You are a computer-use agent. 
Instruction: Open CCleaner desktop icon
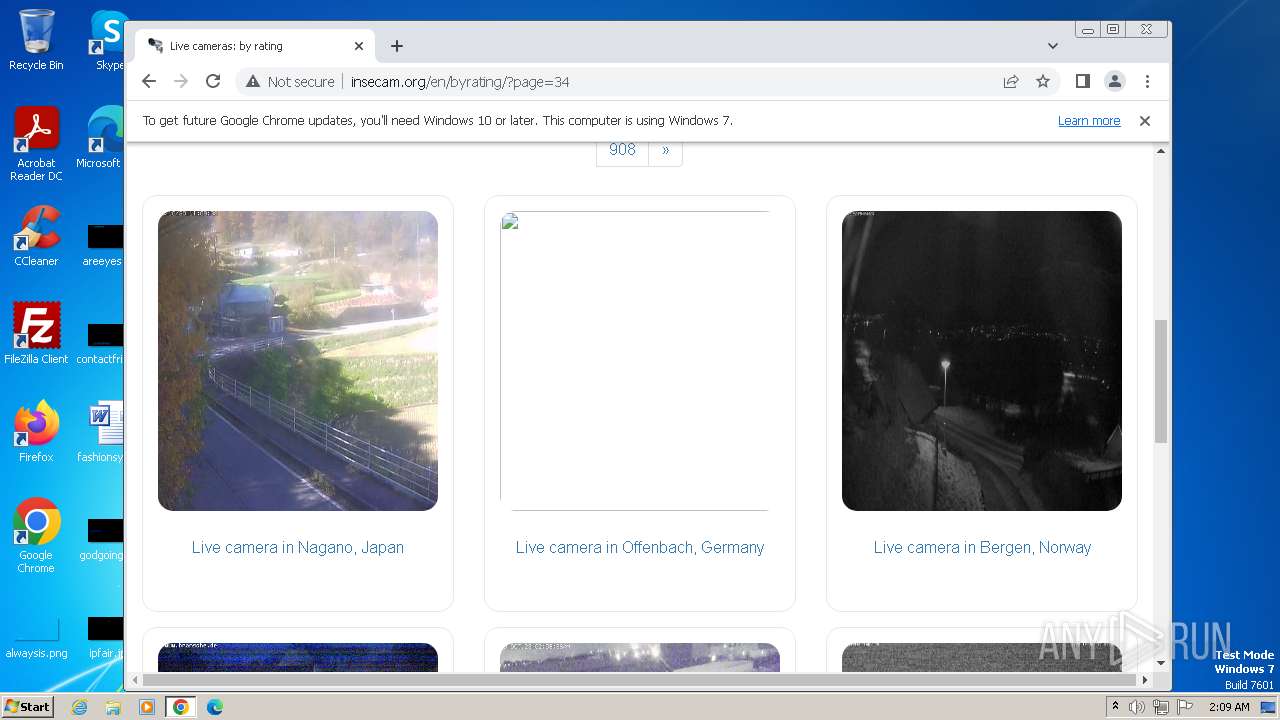pyautogui.click(x=36, y=236)
